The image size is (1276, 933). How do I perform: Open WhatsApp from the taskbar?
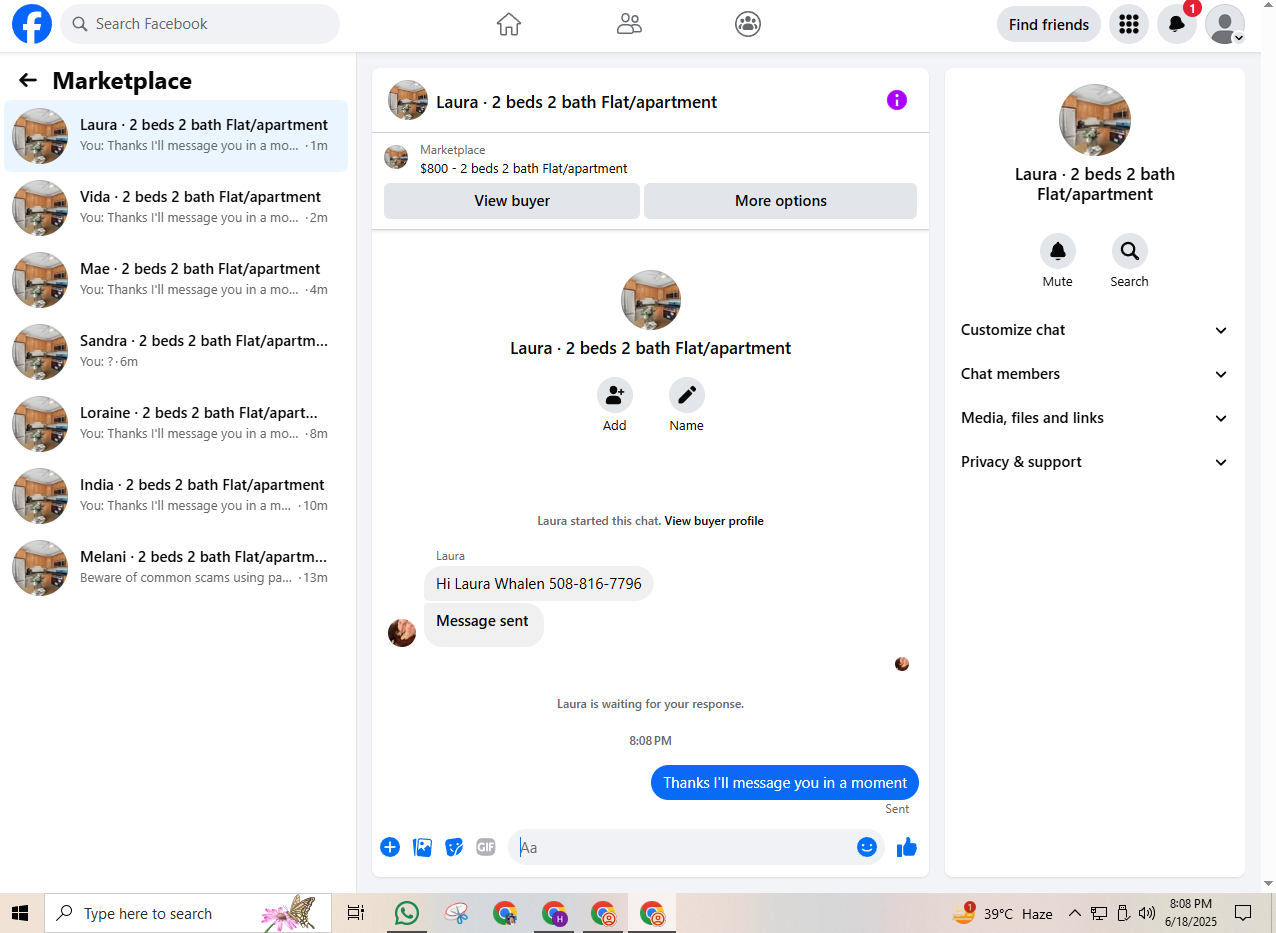point(407,913)
